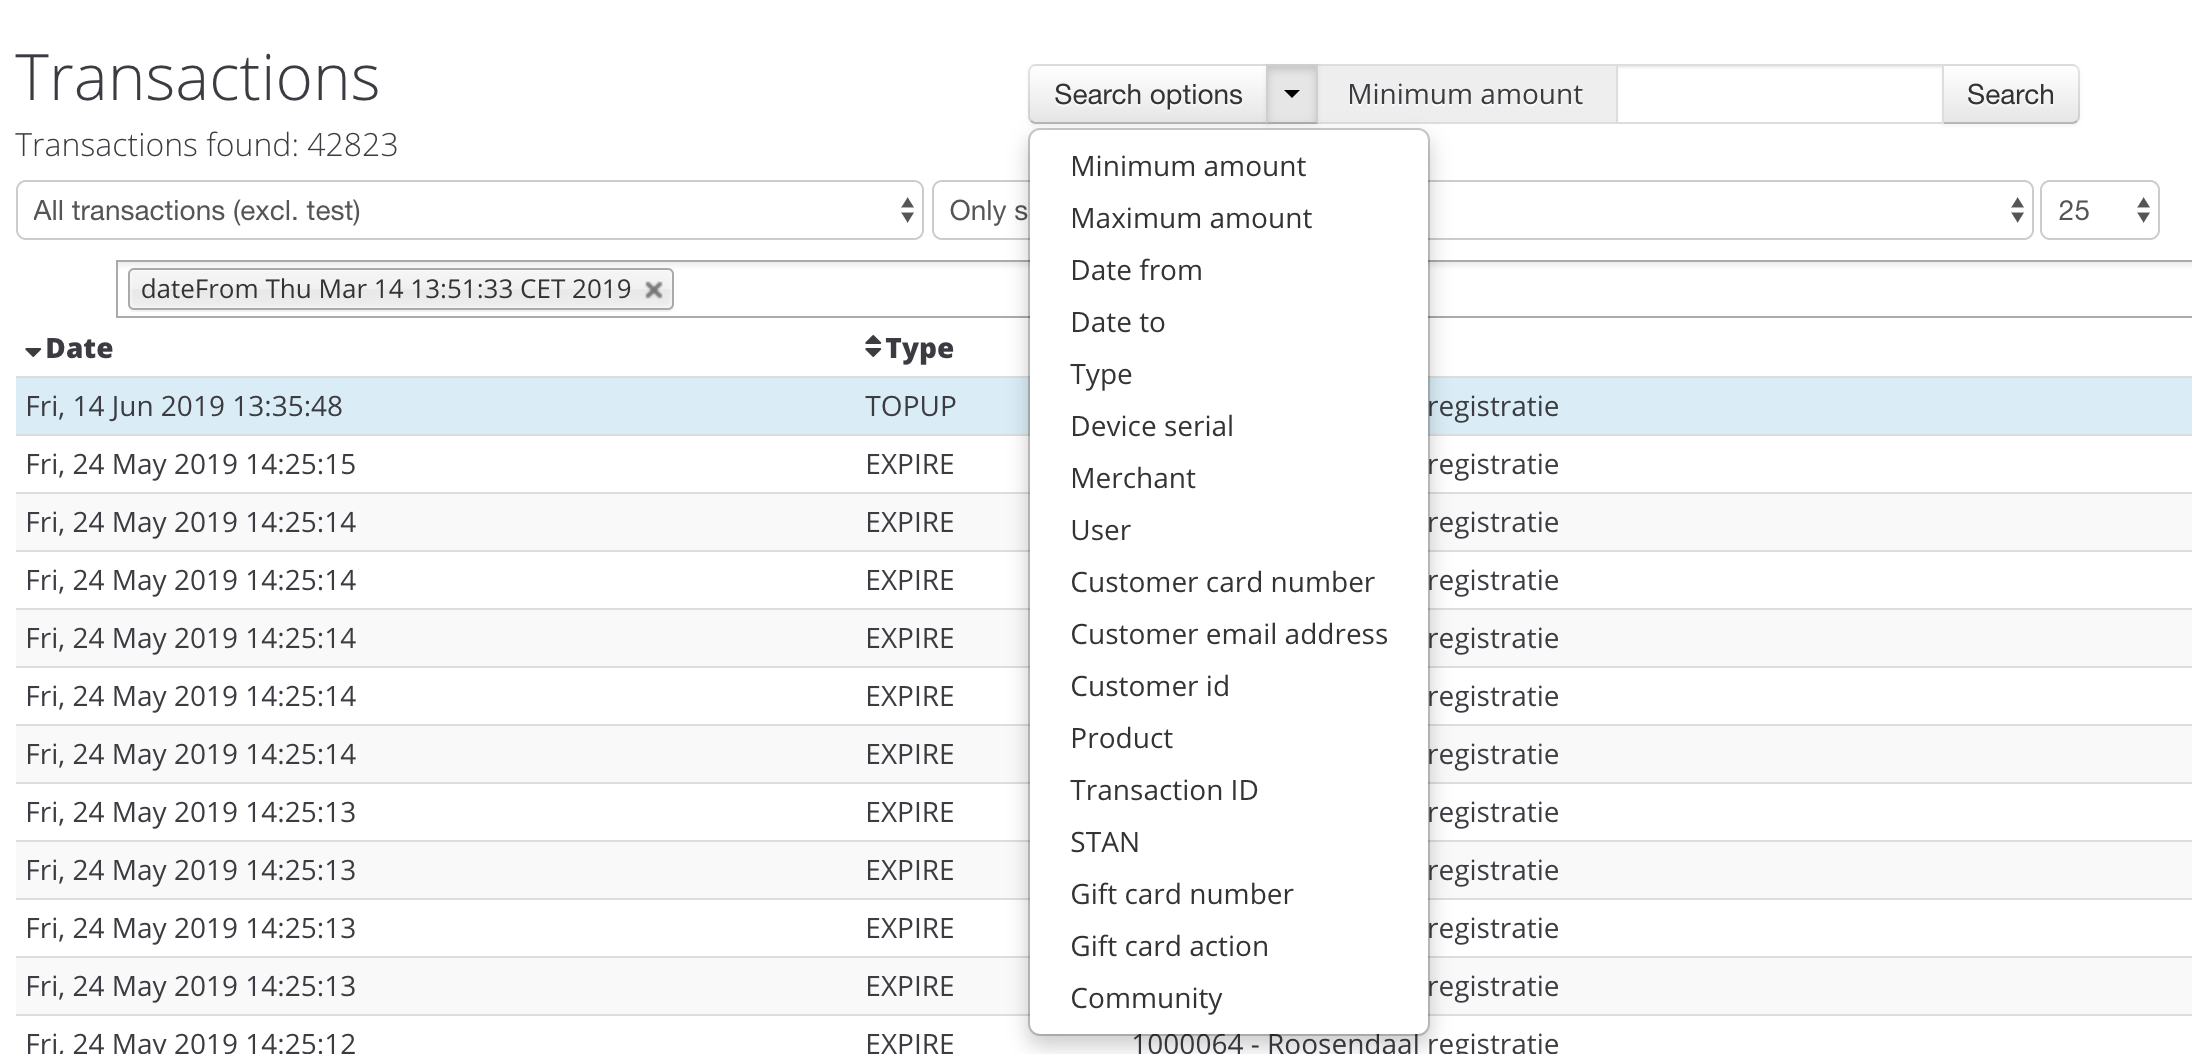The width and height of the screenshot is (2192, 1054).
Task: Open the Search options caret dropdown
Action: tap(1292, 94)
